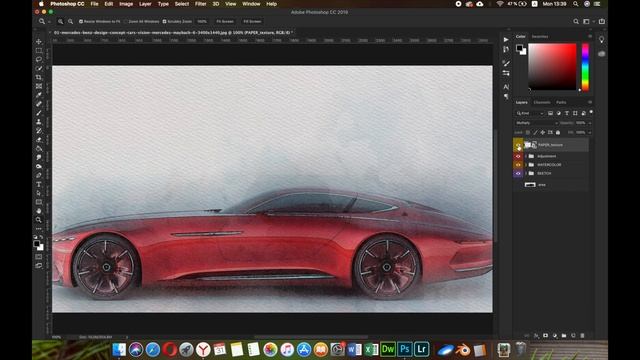The width and height of the screenshot is (640, 360).
Task: Select the Lasso tool
Action: tap(39, 59)
